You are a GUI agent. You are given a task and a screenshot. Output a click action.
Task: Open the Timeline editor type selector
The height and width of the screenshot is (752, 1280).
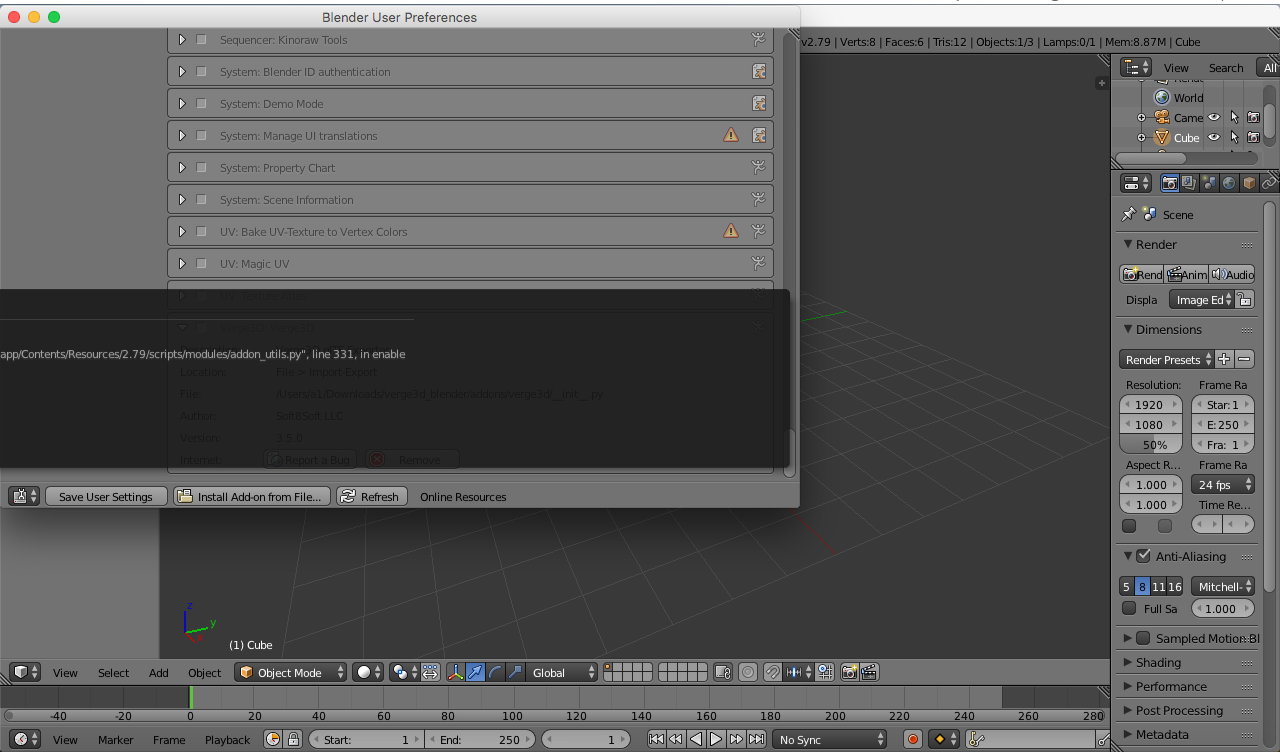tap(24, 739)
